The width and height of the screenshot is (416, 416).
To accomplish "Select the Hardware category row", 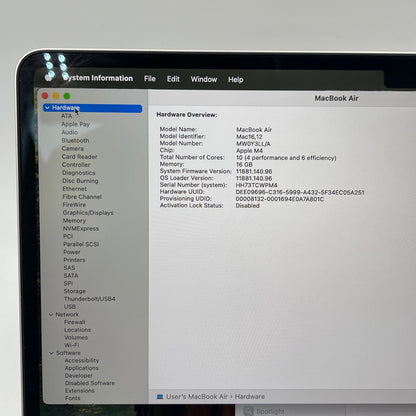I will (93, 108).
